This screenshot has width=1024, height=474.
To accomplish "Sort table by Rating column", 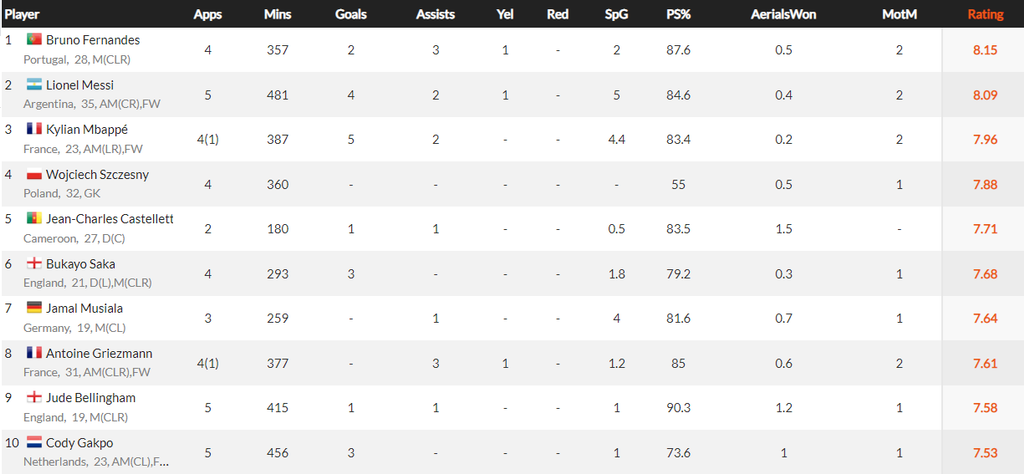I will [x=985, y=15].
